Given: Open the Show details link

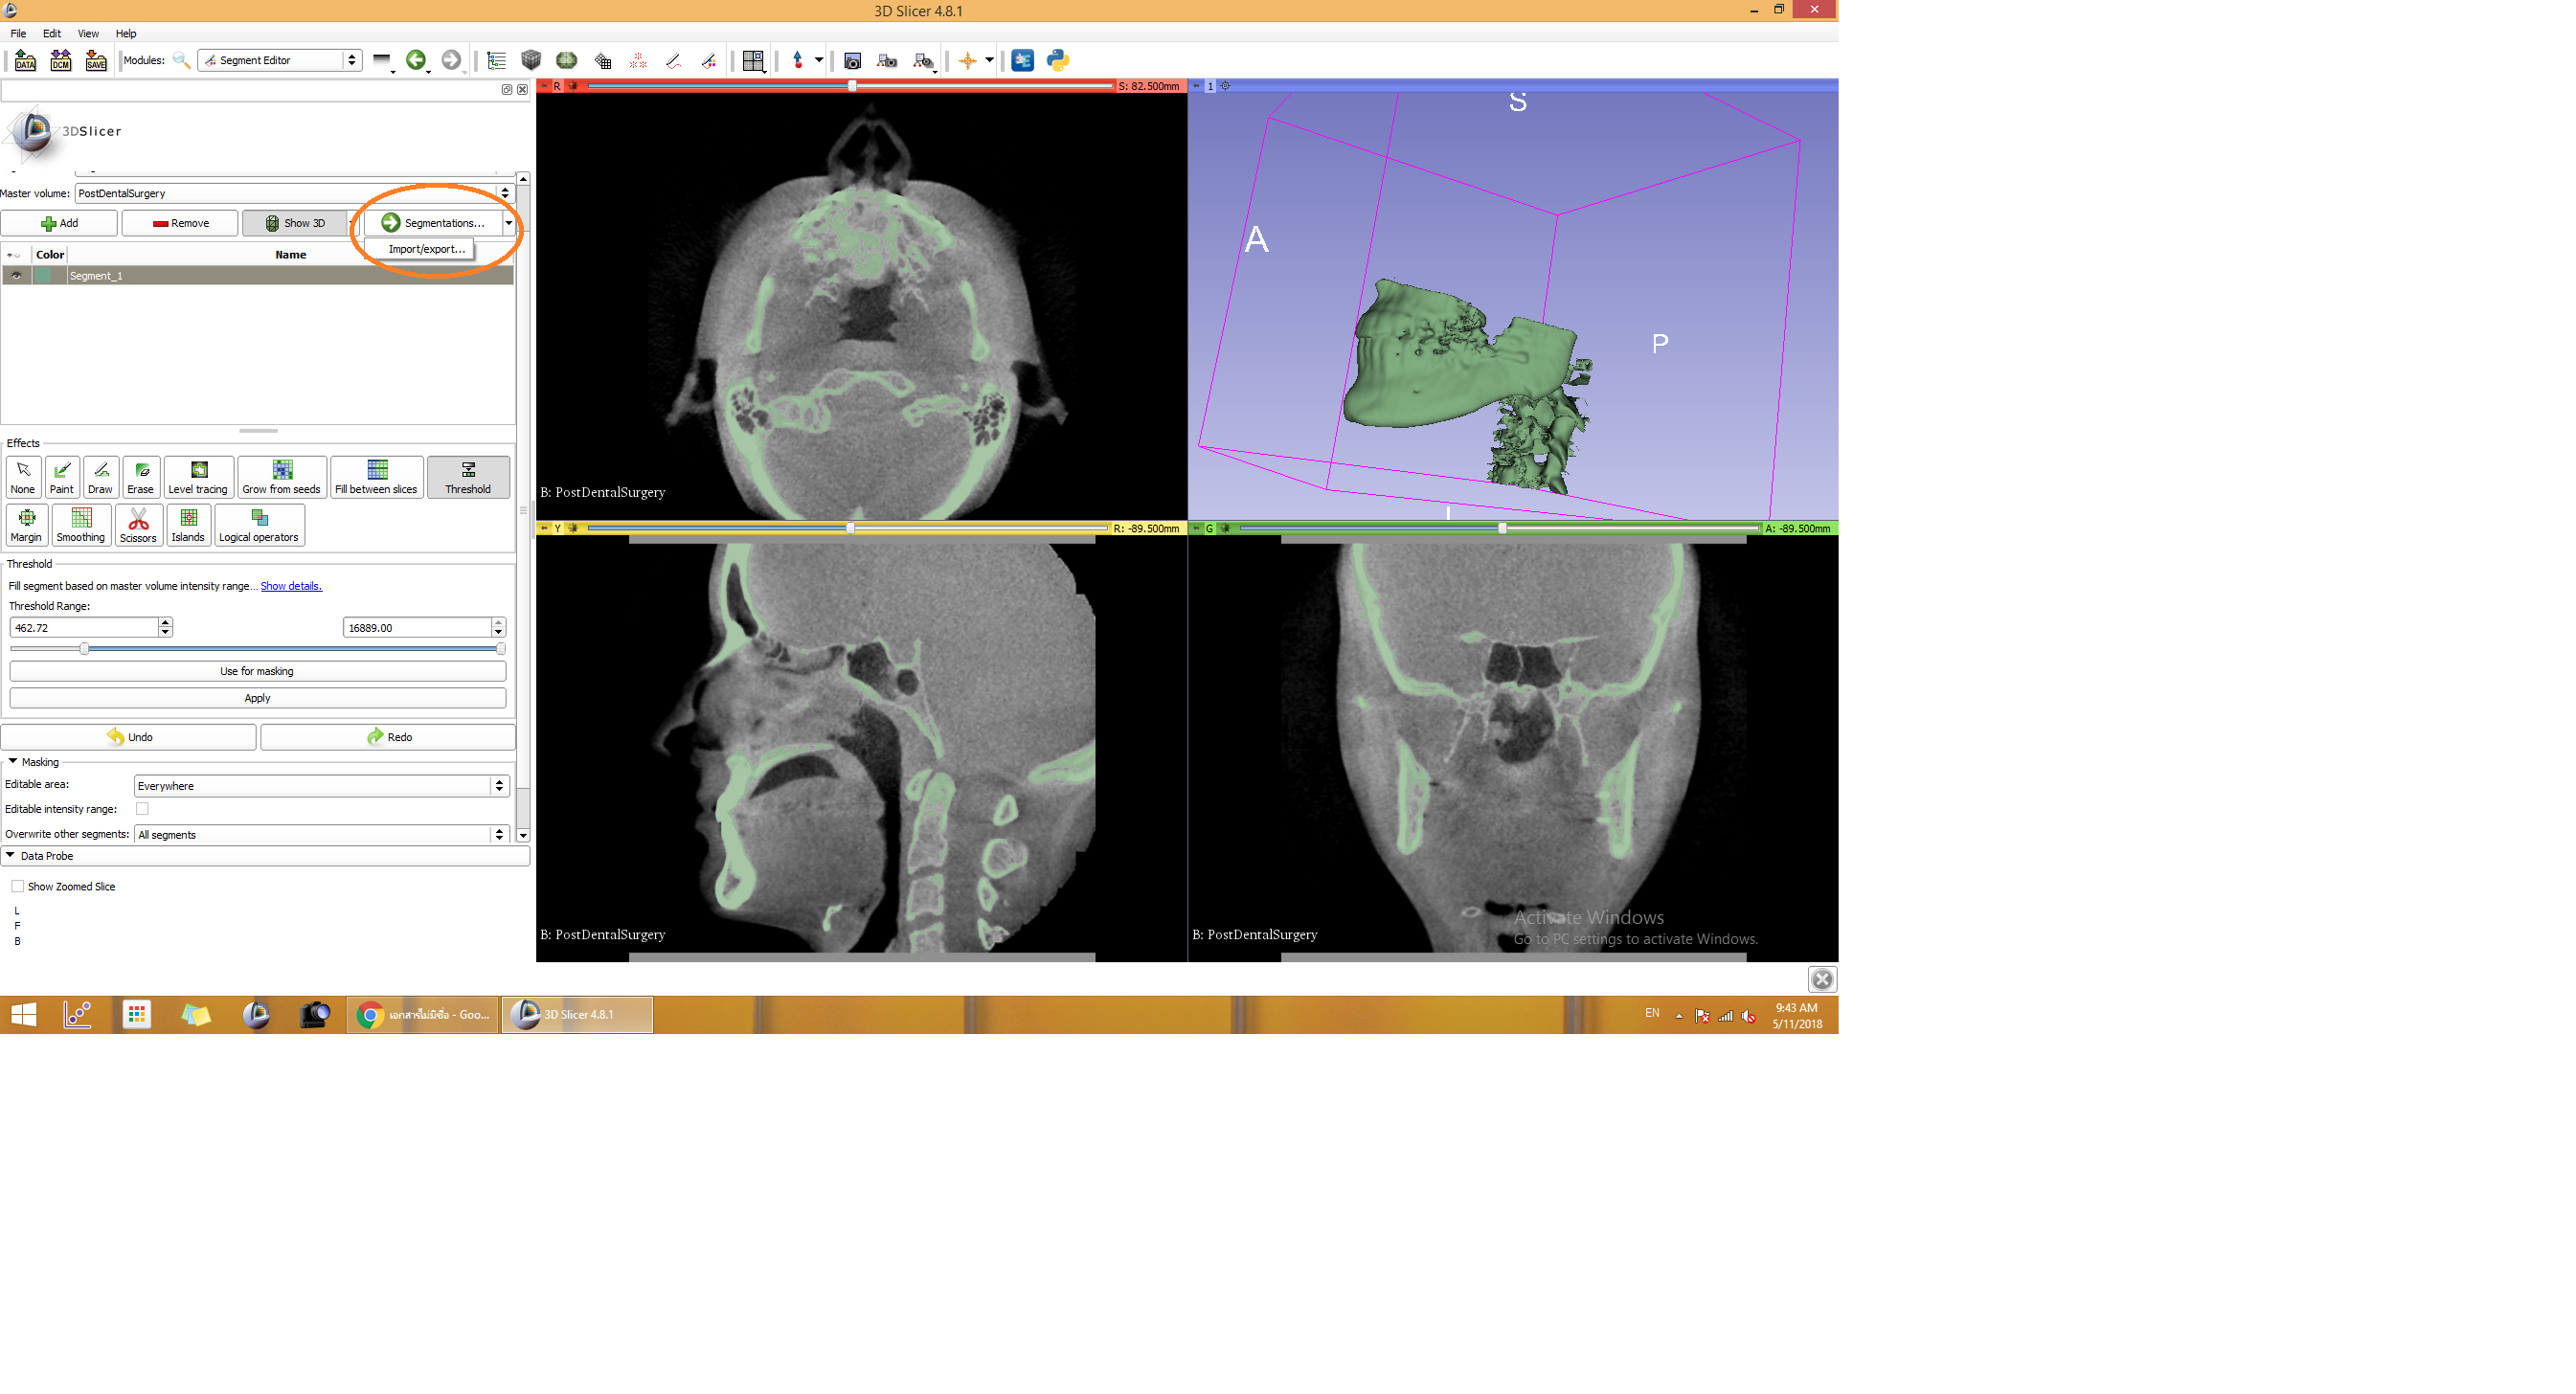Looking at the screenshot, I should coord(291,586).
